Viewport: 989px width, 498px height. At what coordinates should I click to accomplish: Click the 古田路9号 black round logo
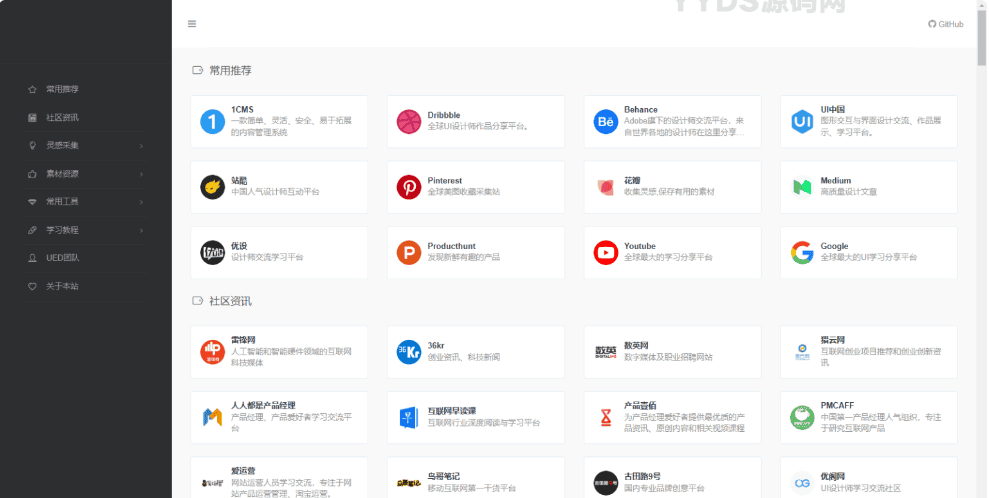[x=606, y=483]
